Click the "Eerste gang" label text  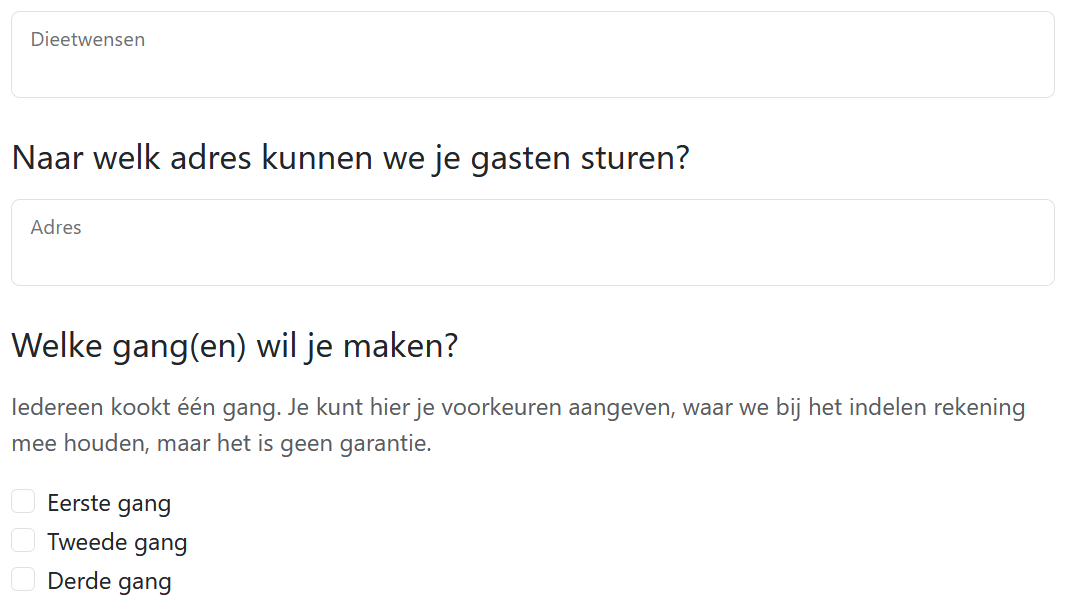pos(109,503)
